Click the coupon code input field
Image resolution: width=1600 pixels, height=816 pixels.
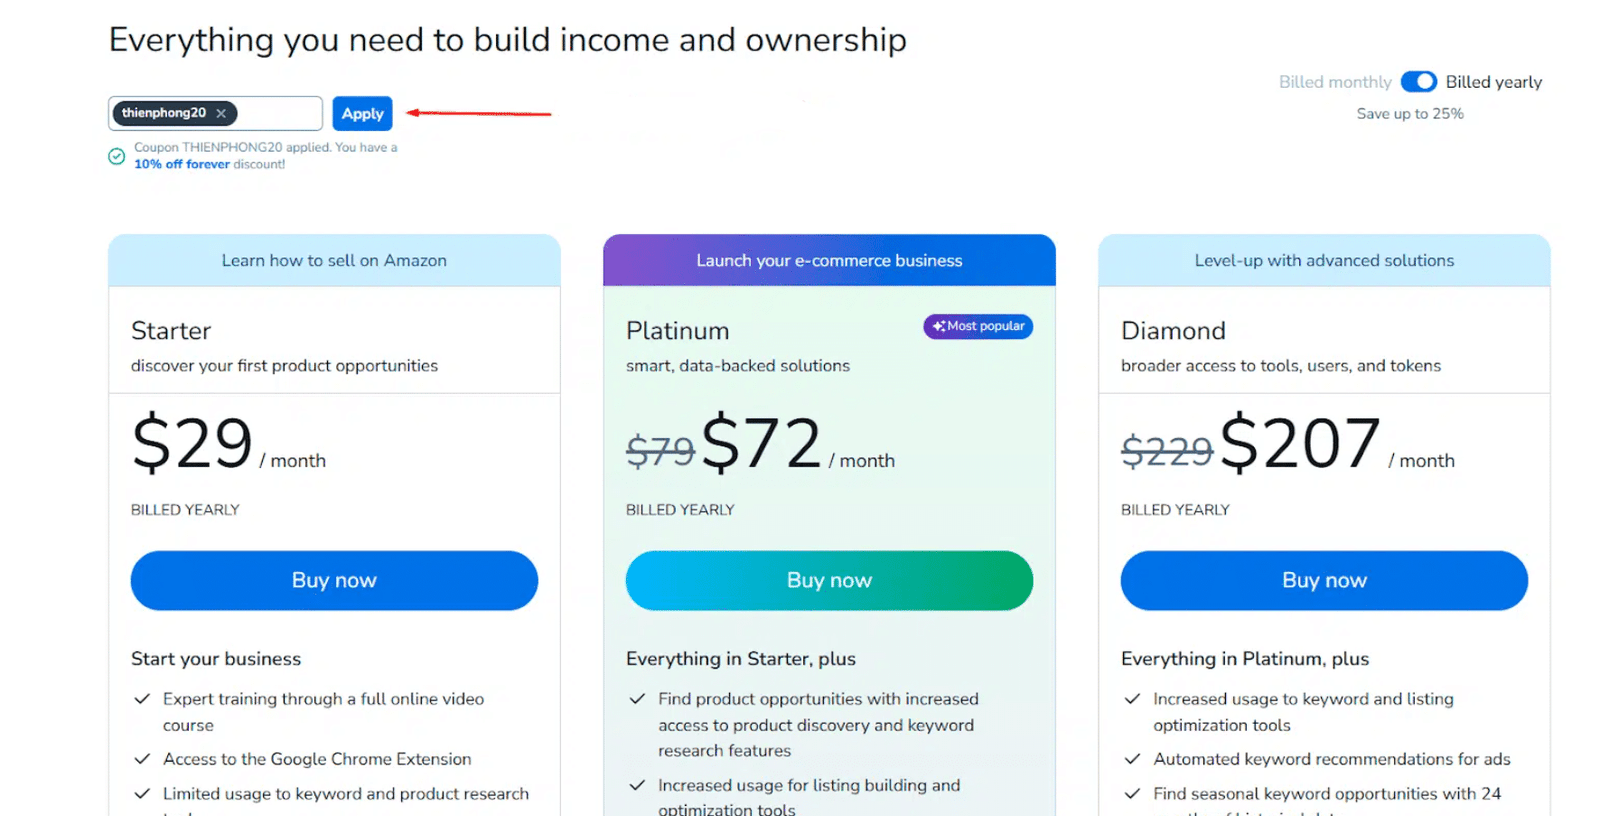tap(278, 114)
